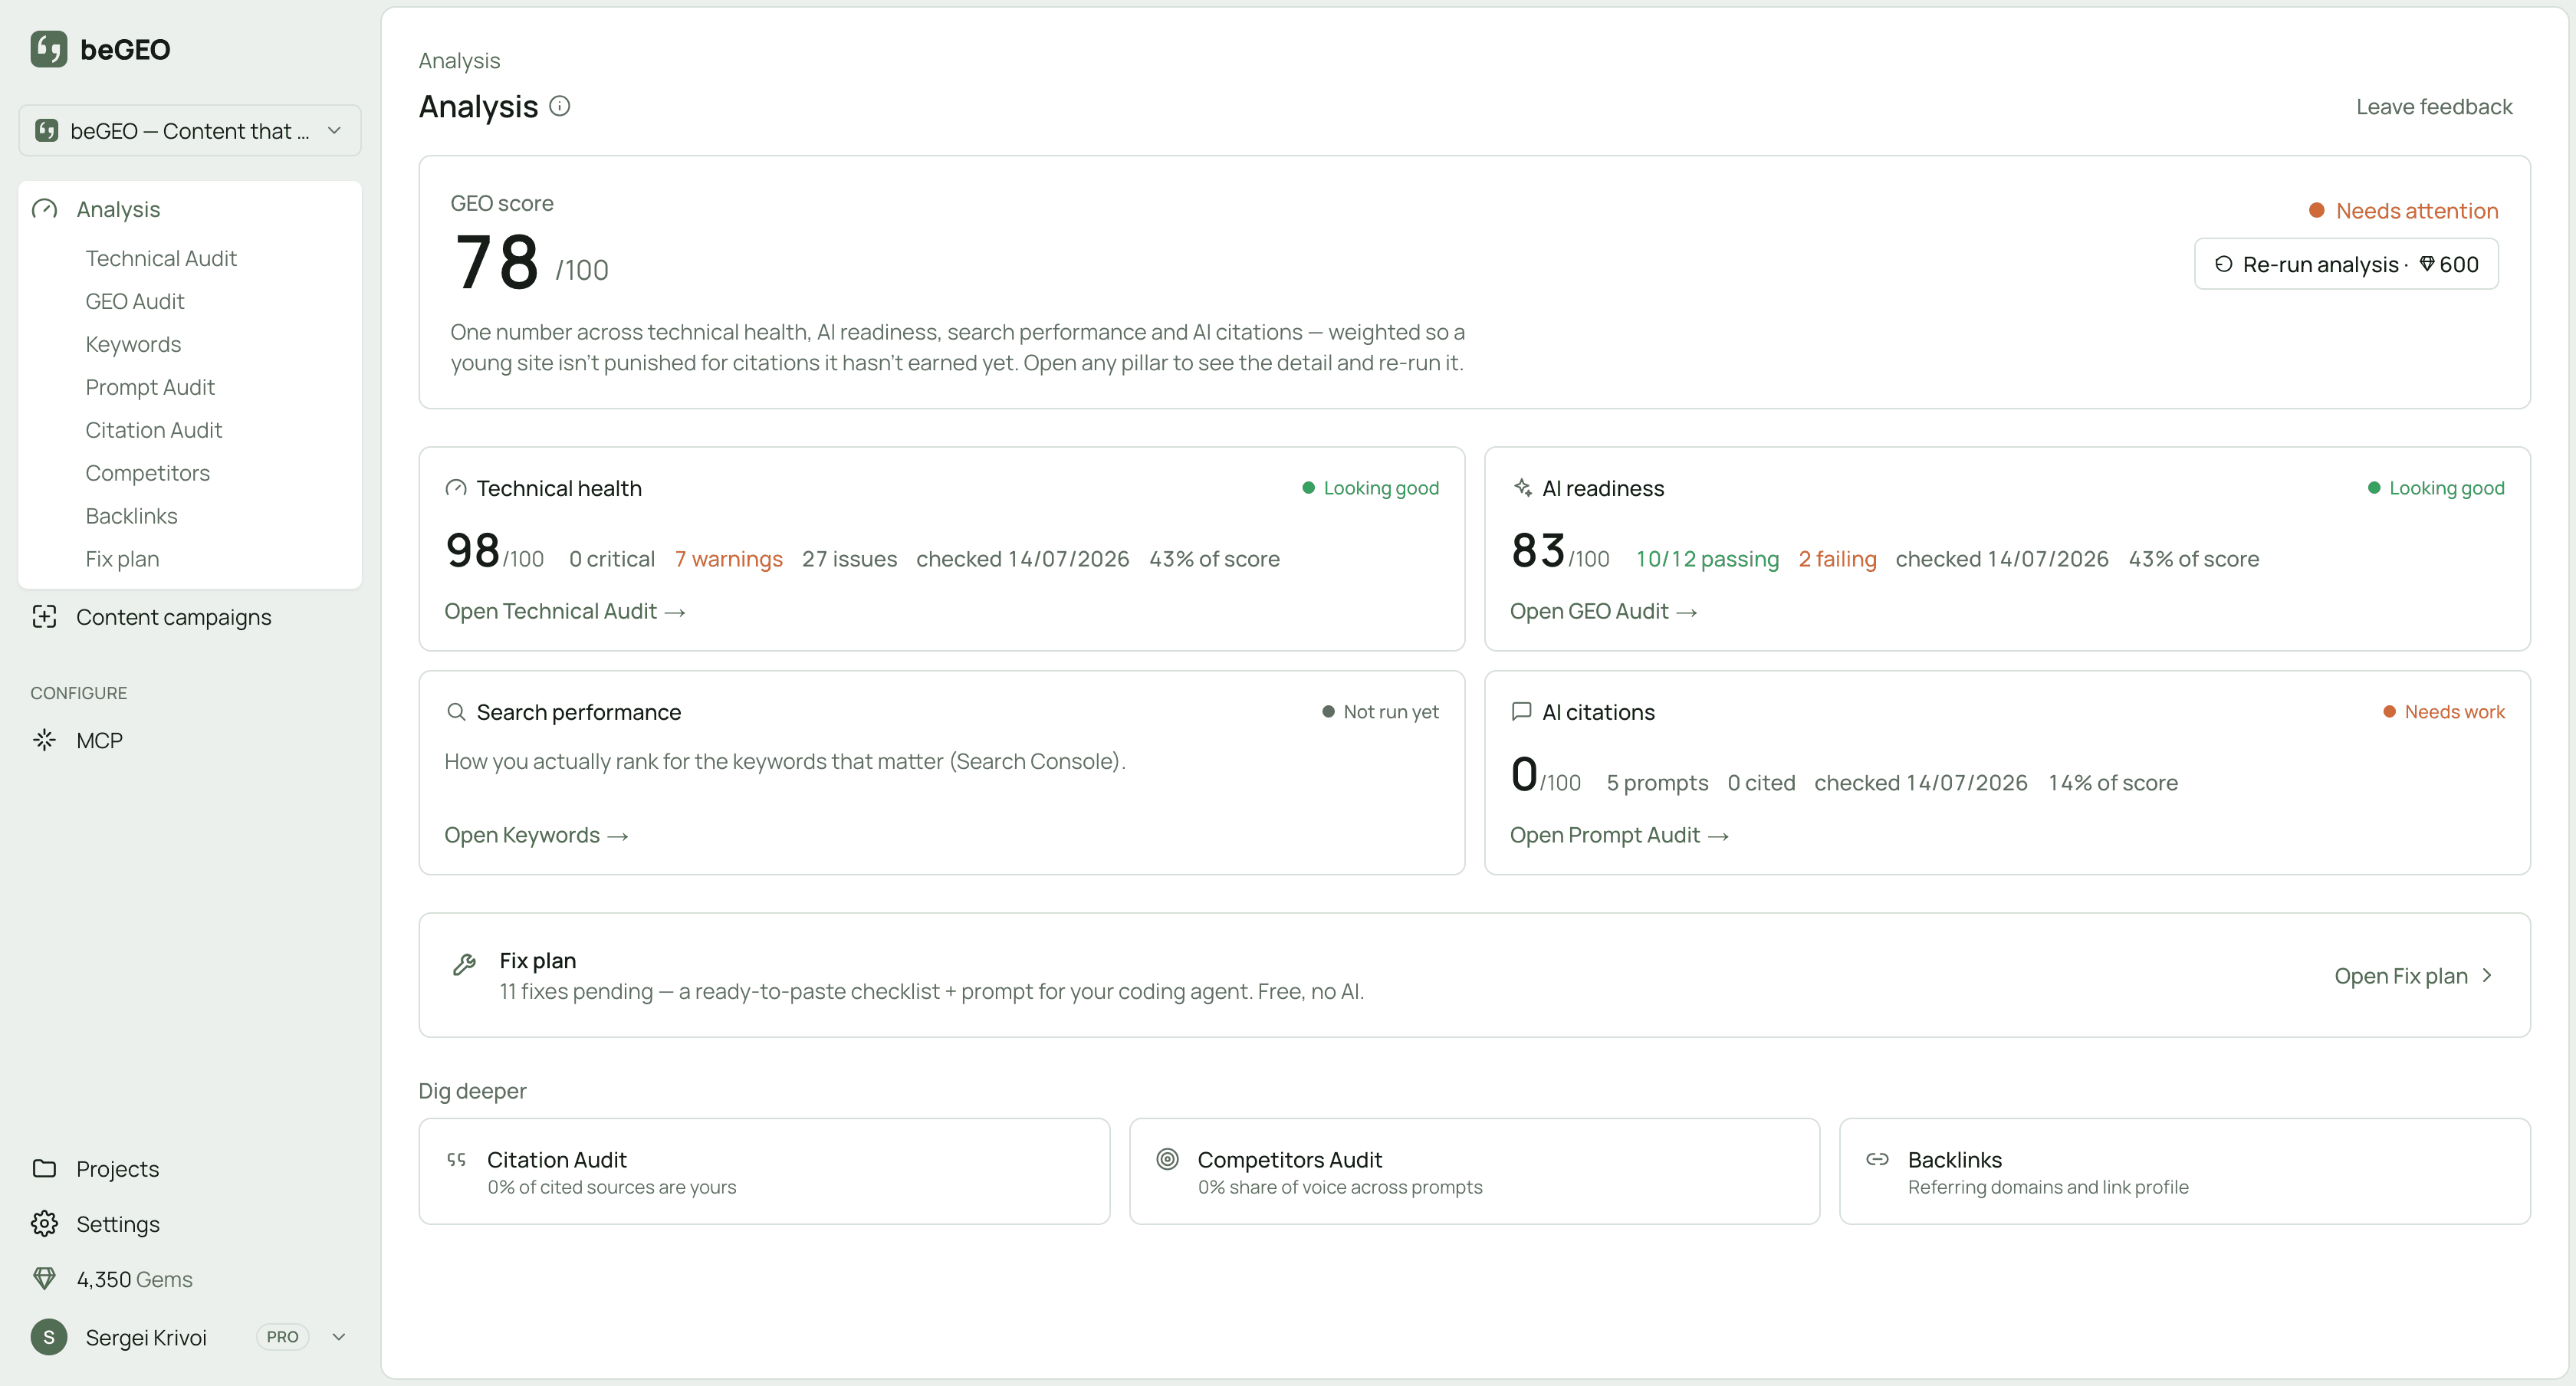Click the 'Not run yet' status

[1380, 712]
